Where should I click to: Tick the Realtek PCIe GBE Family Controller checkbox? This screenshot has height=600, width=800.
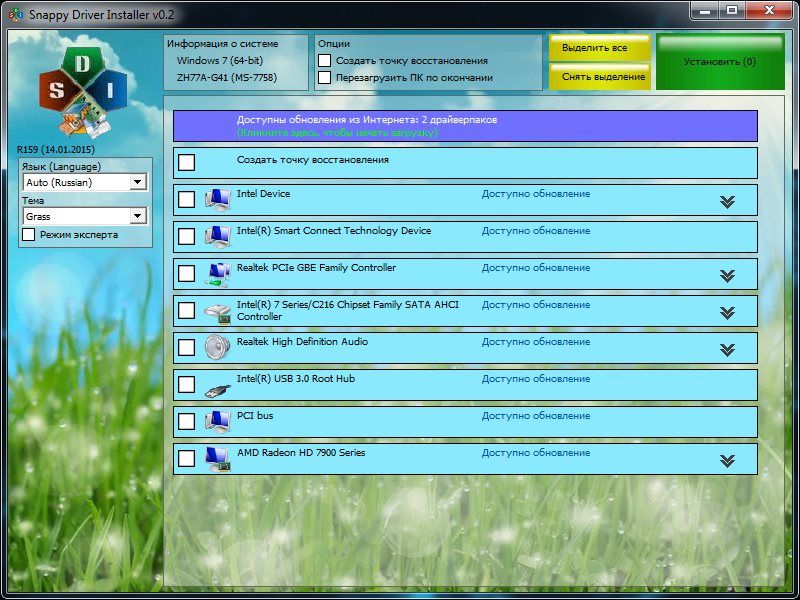[186, 273]
